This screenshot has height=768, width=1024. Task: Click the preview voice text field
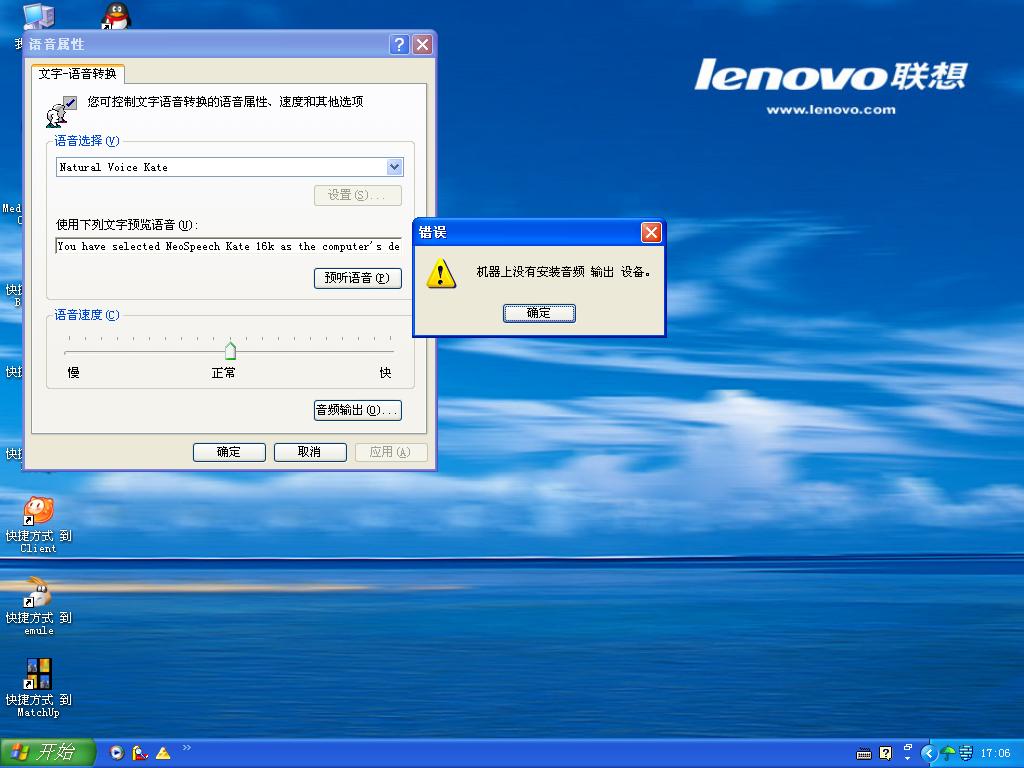coord(228,246)
